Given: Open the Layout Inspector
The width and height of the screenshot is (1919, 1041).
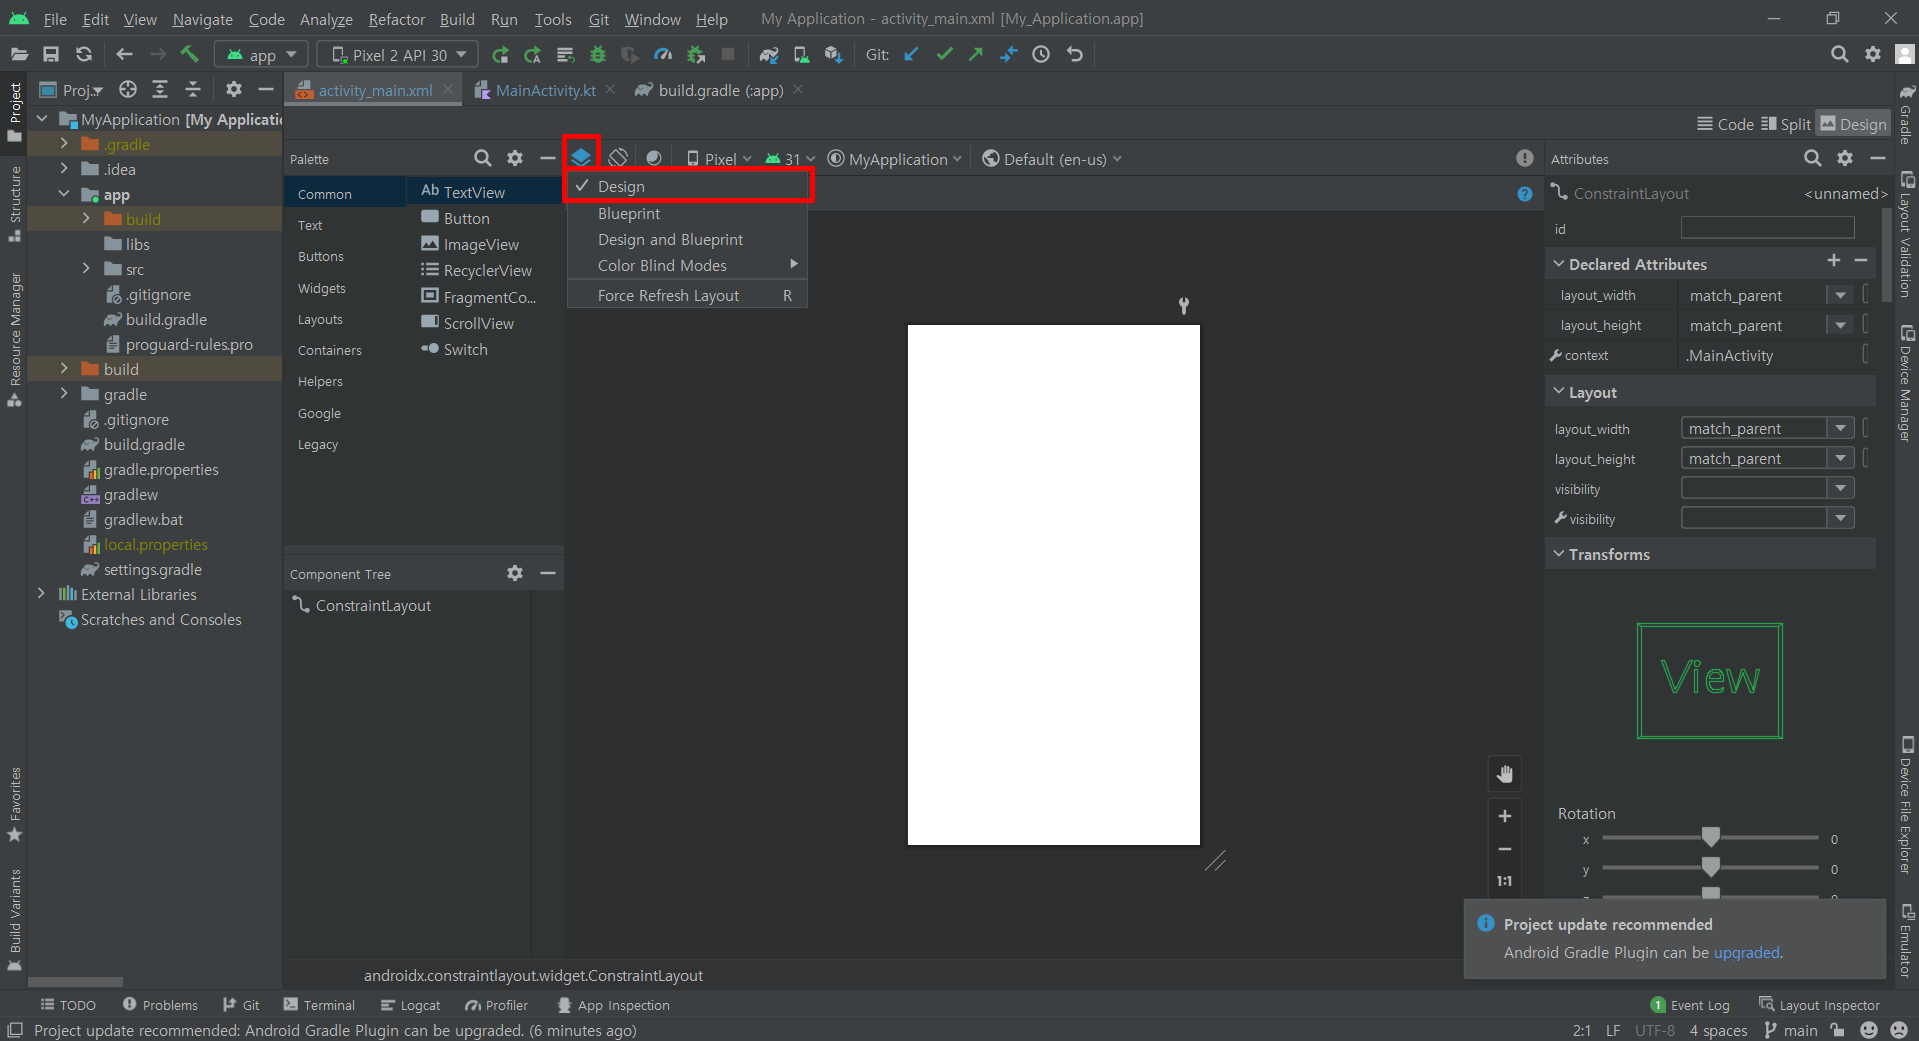Looking at the screenshot, I should [1819, 1005].
